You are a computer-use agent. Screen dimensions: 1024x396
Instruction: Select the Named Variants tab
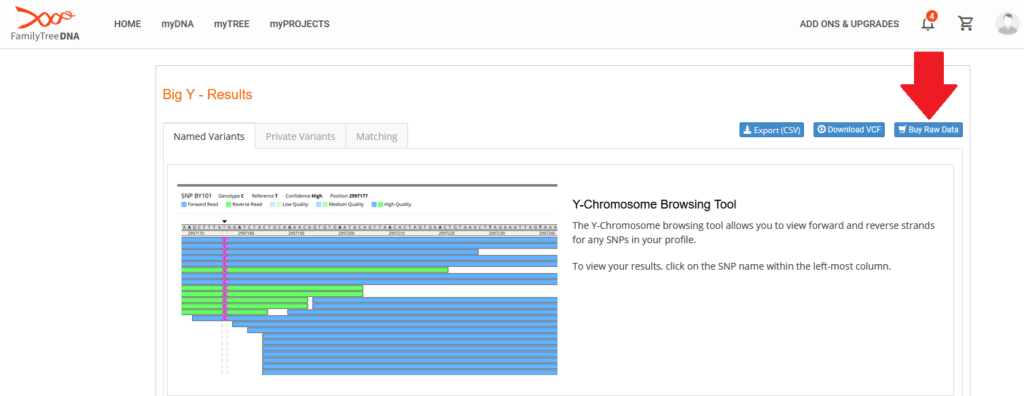209,136
